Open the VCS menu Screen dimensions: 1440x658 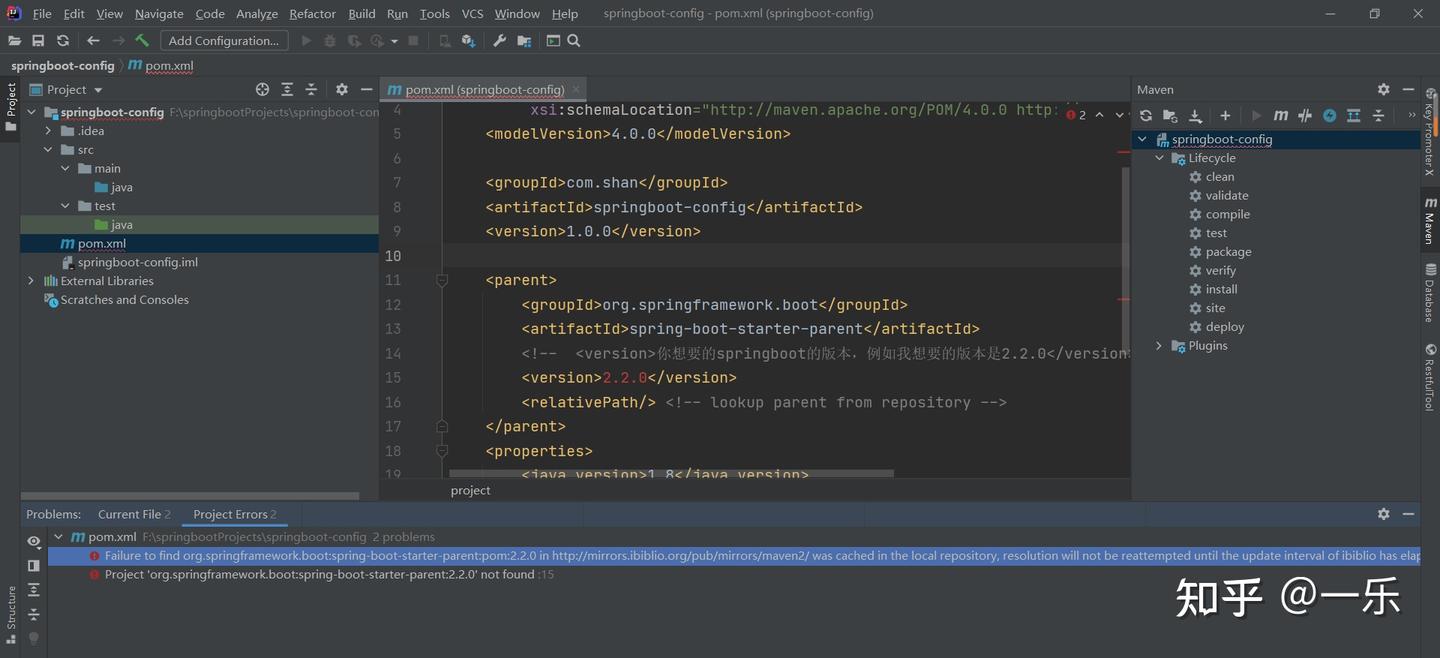(472, 14)
